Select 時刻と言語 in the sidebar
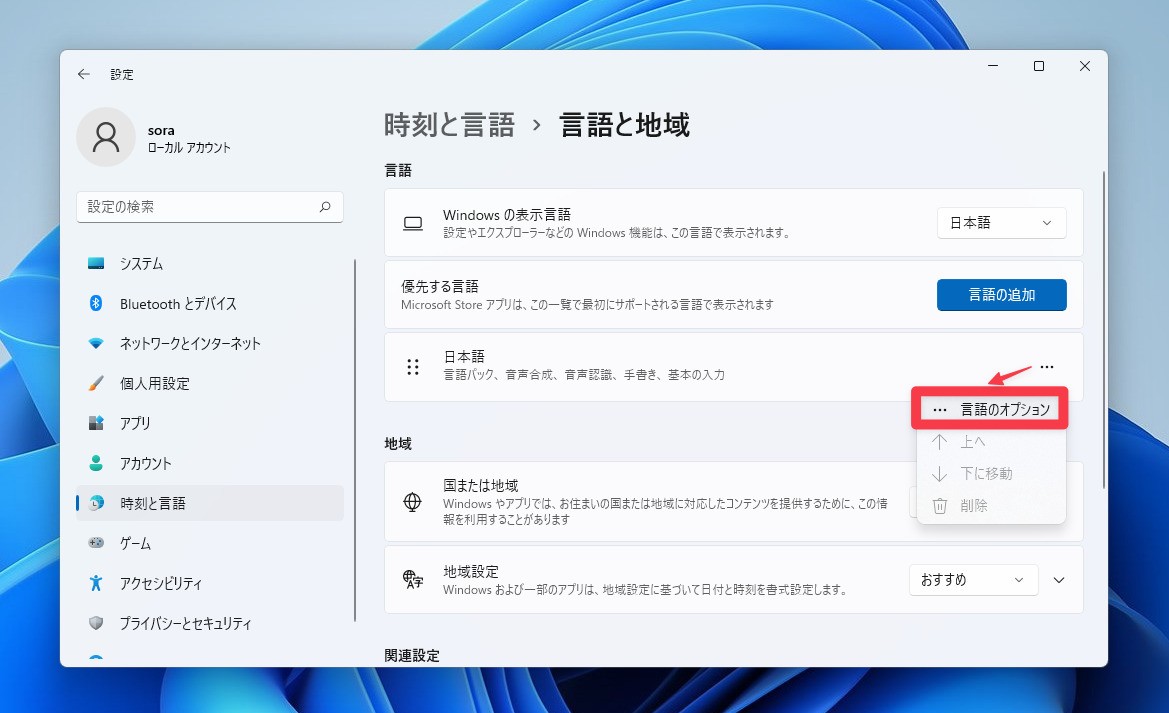Screen dimensions: 1169x713 (209, 503)
